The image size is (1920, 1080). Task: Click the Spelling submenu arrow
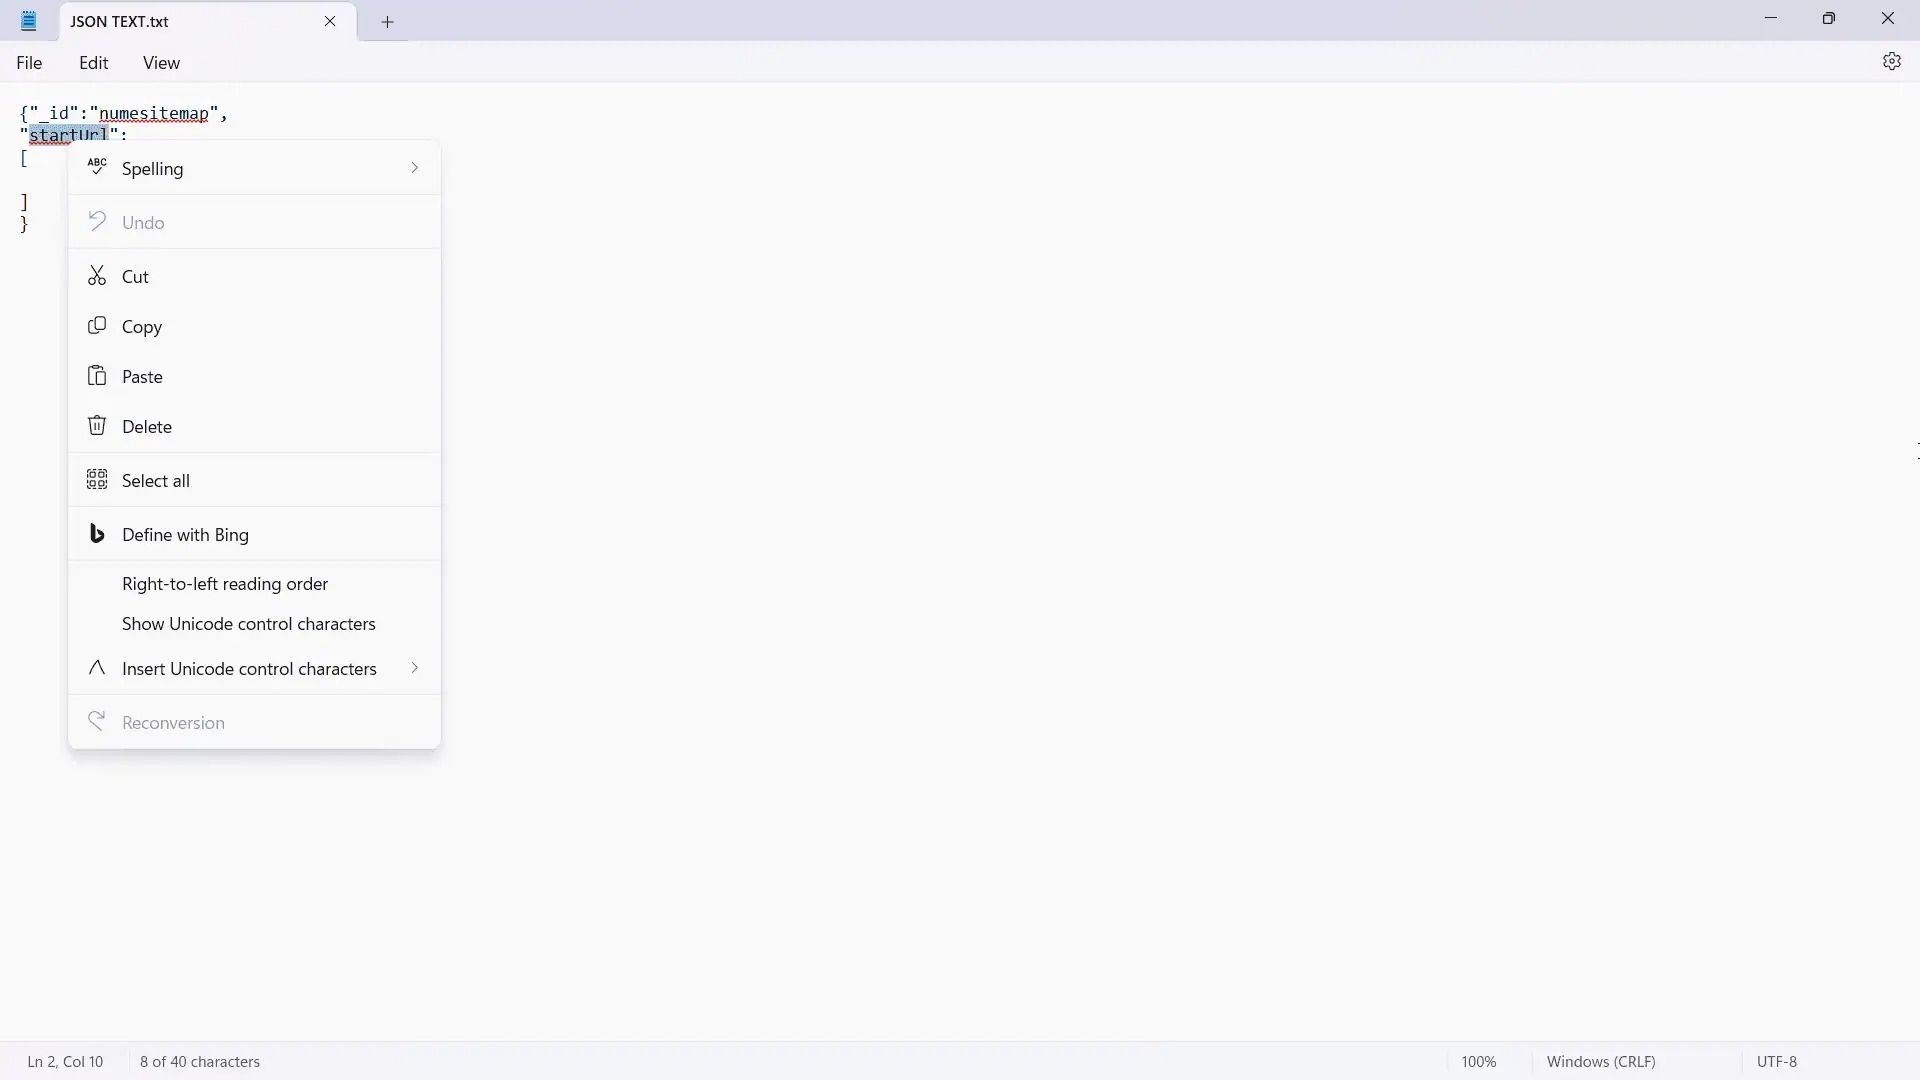tap(414, 167)
